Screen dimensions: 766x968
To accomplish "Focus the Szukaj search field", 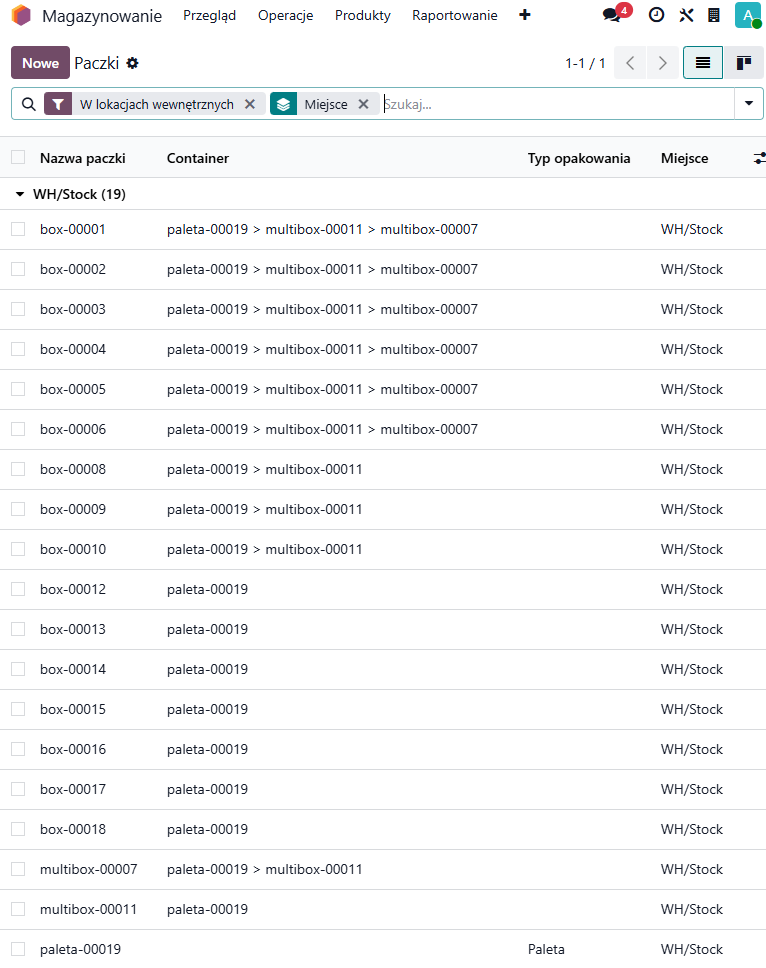I will [x=555, y=104].
